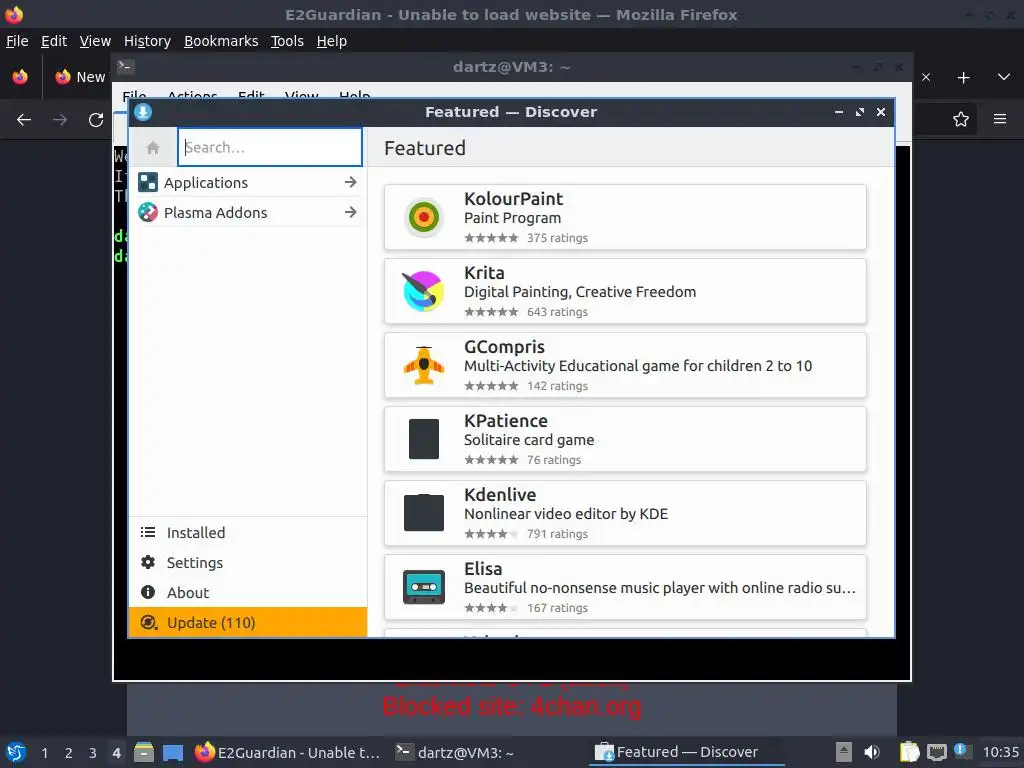Open Firefox Edit menu

pos(54,41)
